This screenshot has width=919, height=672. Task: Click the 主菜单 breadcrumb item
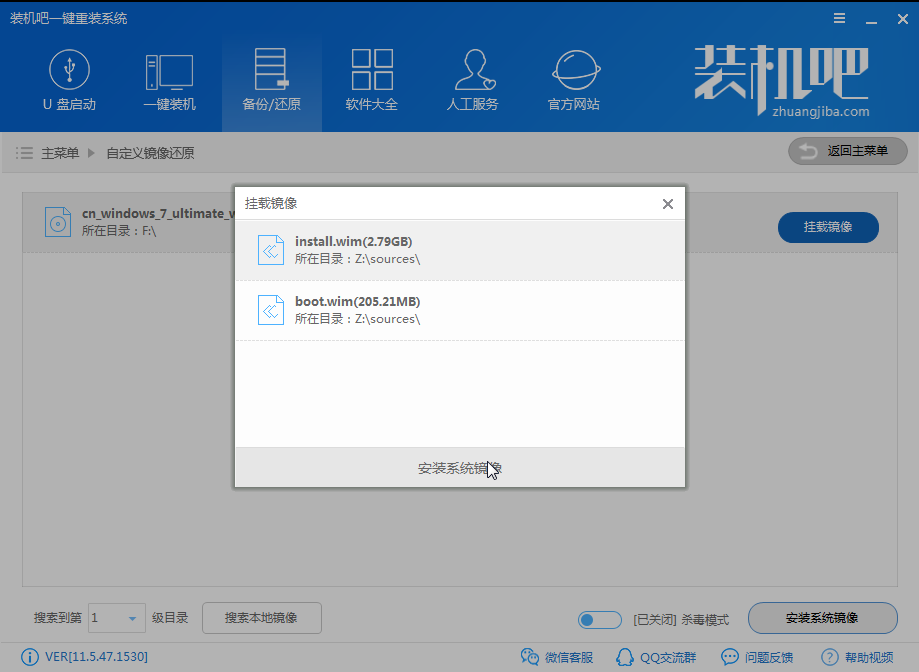62,153
